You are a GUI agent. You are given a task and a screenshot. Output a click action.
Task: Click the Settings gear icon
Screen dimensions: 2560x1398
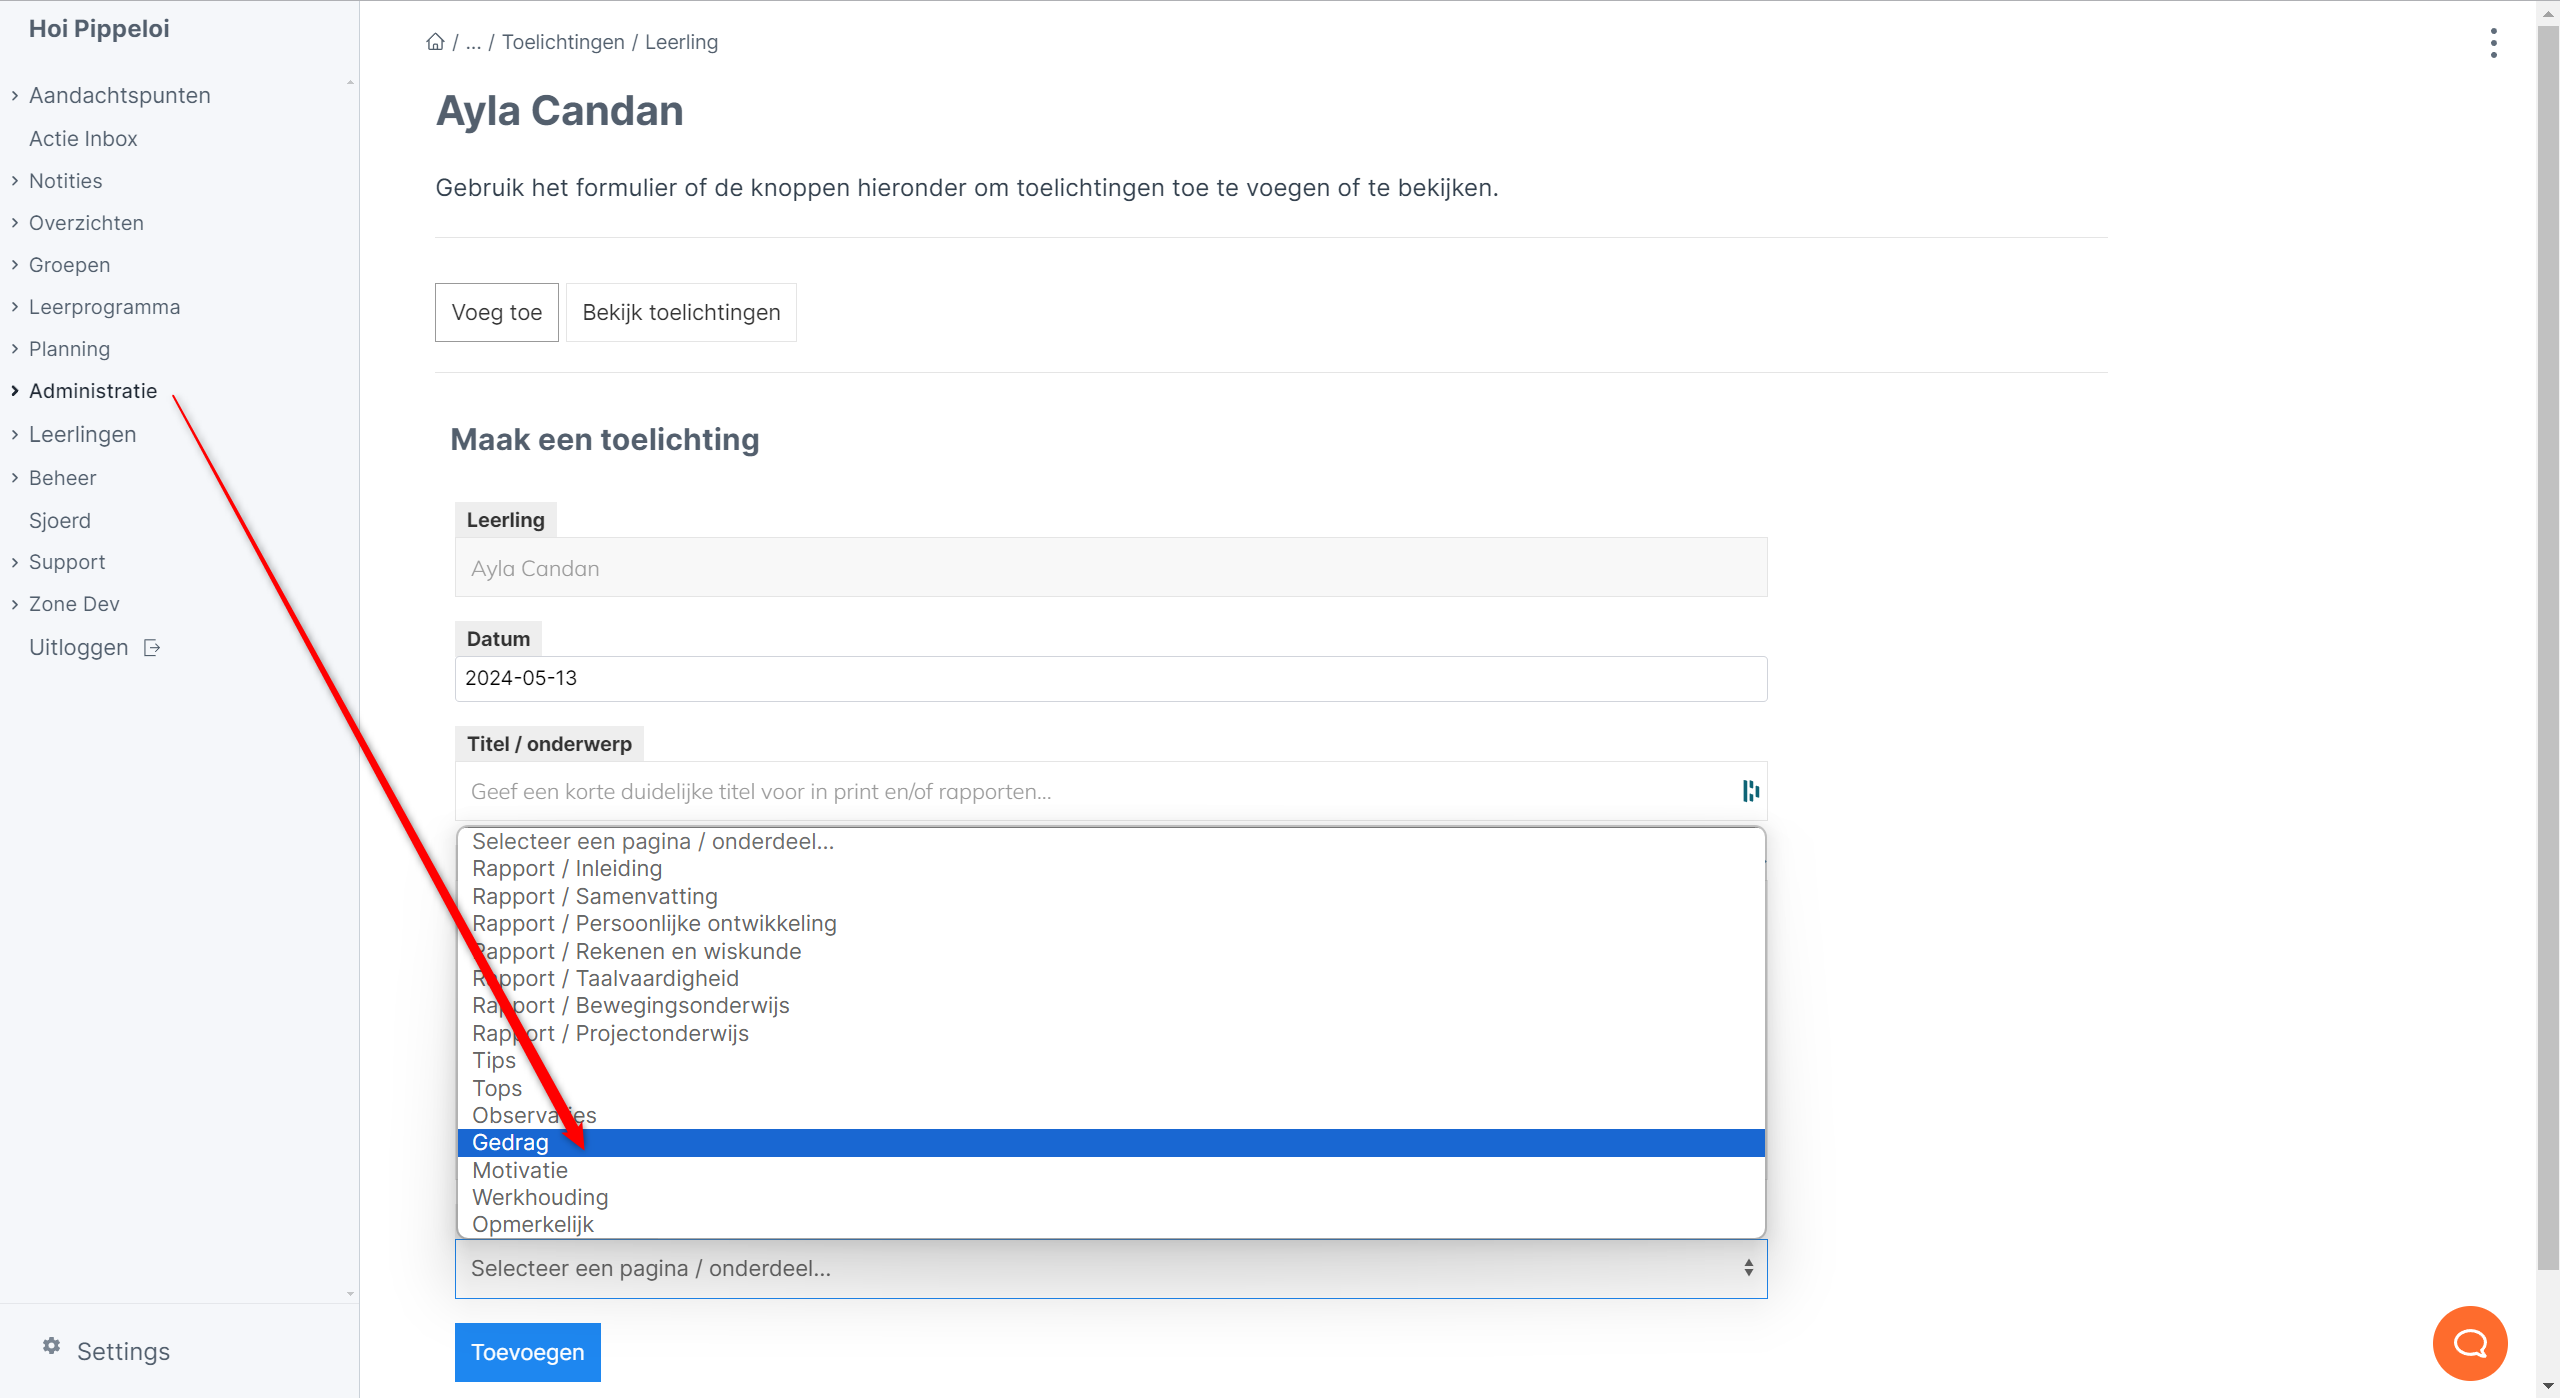[52, 1346]
